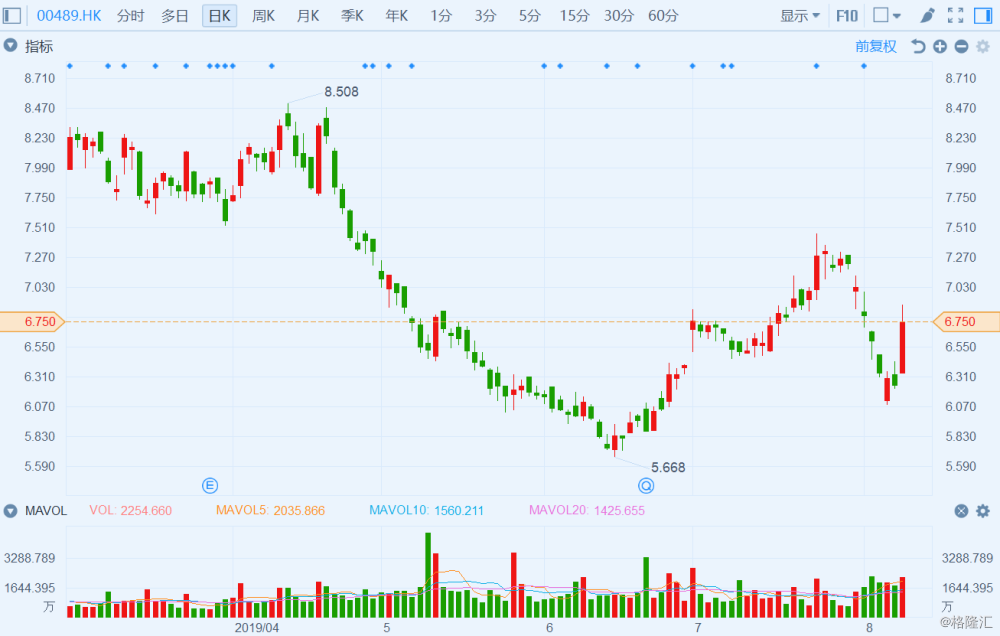Toggle the right sidebar panel icon
This screenshot has height=636, width=1000.
(982, 15)
